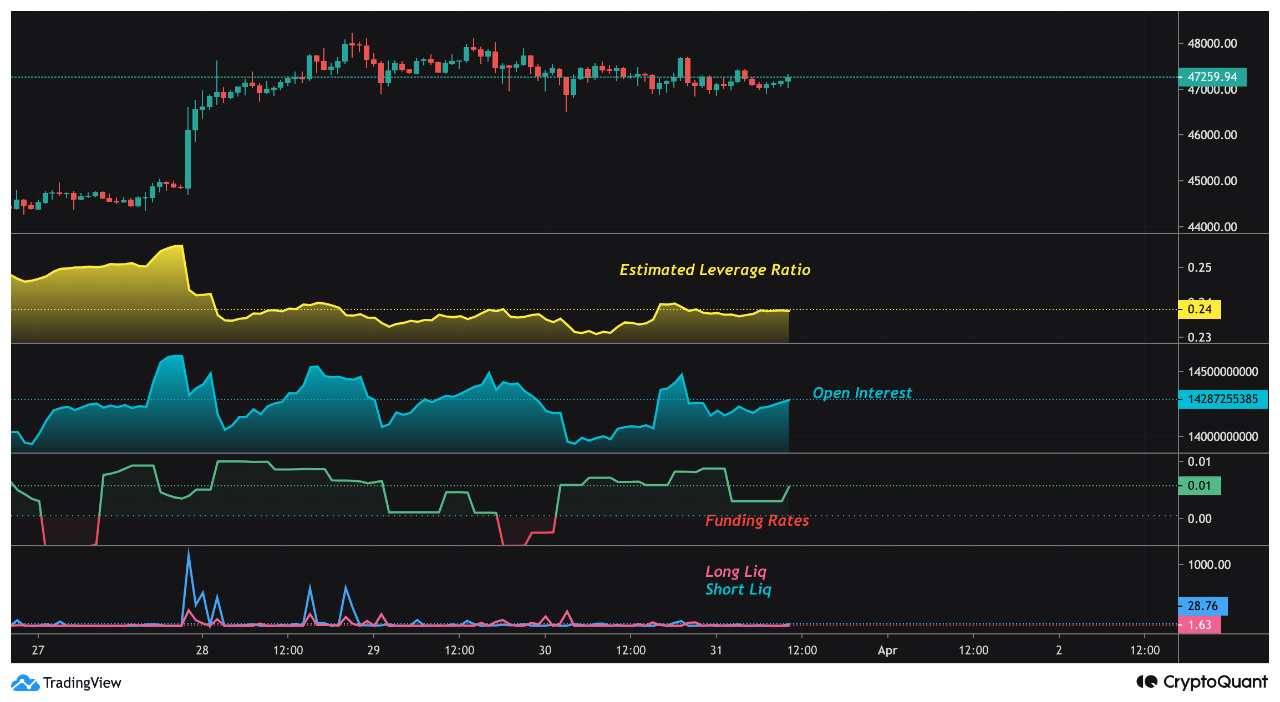1280x702 pixels.
Task: Click the 46000.00 price axis label
Action: 1213,135
